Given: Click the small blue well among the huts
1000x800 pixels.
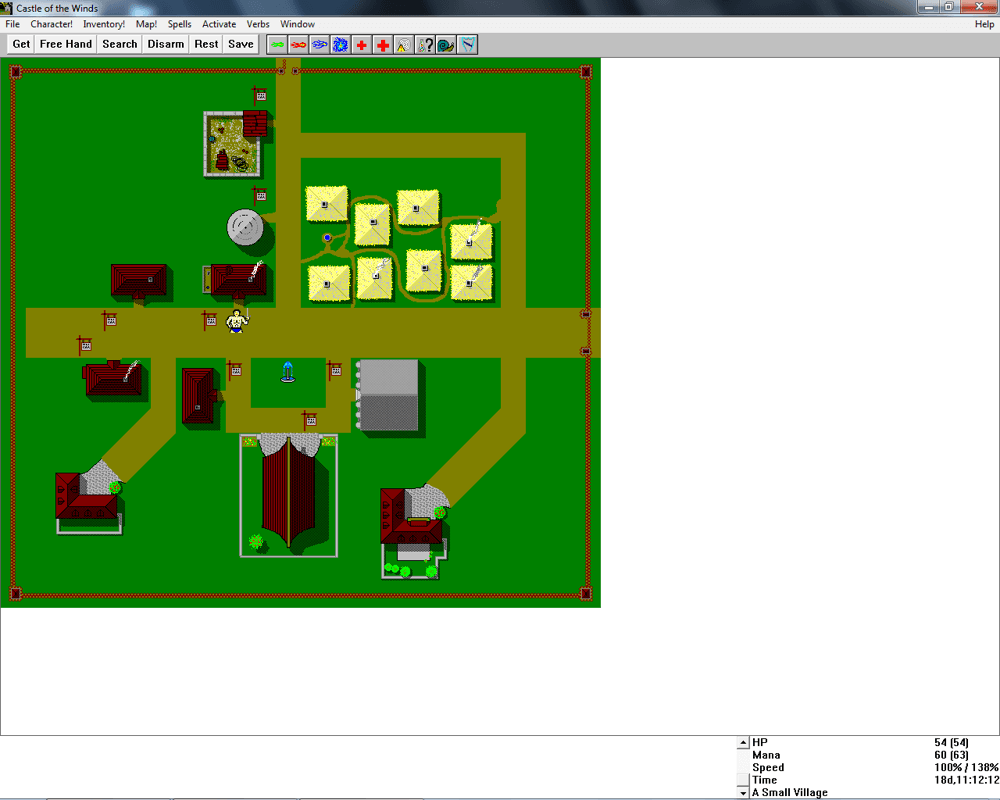Looking at the screenshot, I should click(x=327, y=237).
